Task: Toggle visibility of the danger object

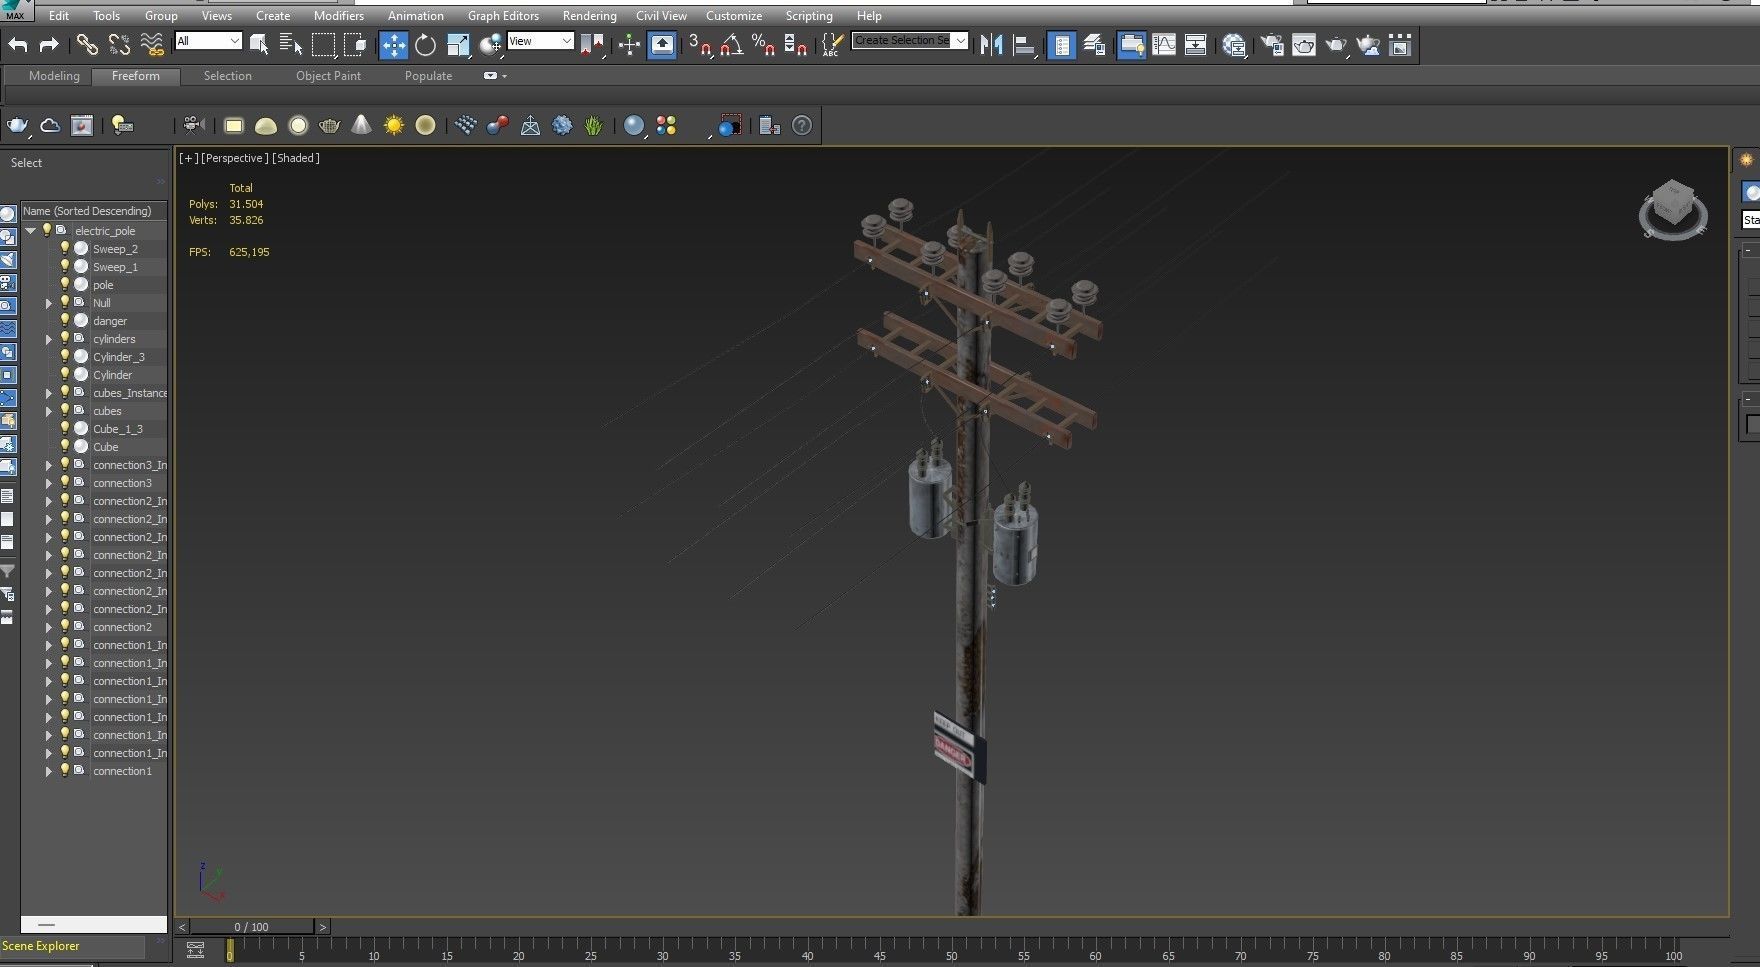Action: pos(65,321)
